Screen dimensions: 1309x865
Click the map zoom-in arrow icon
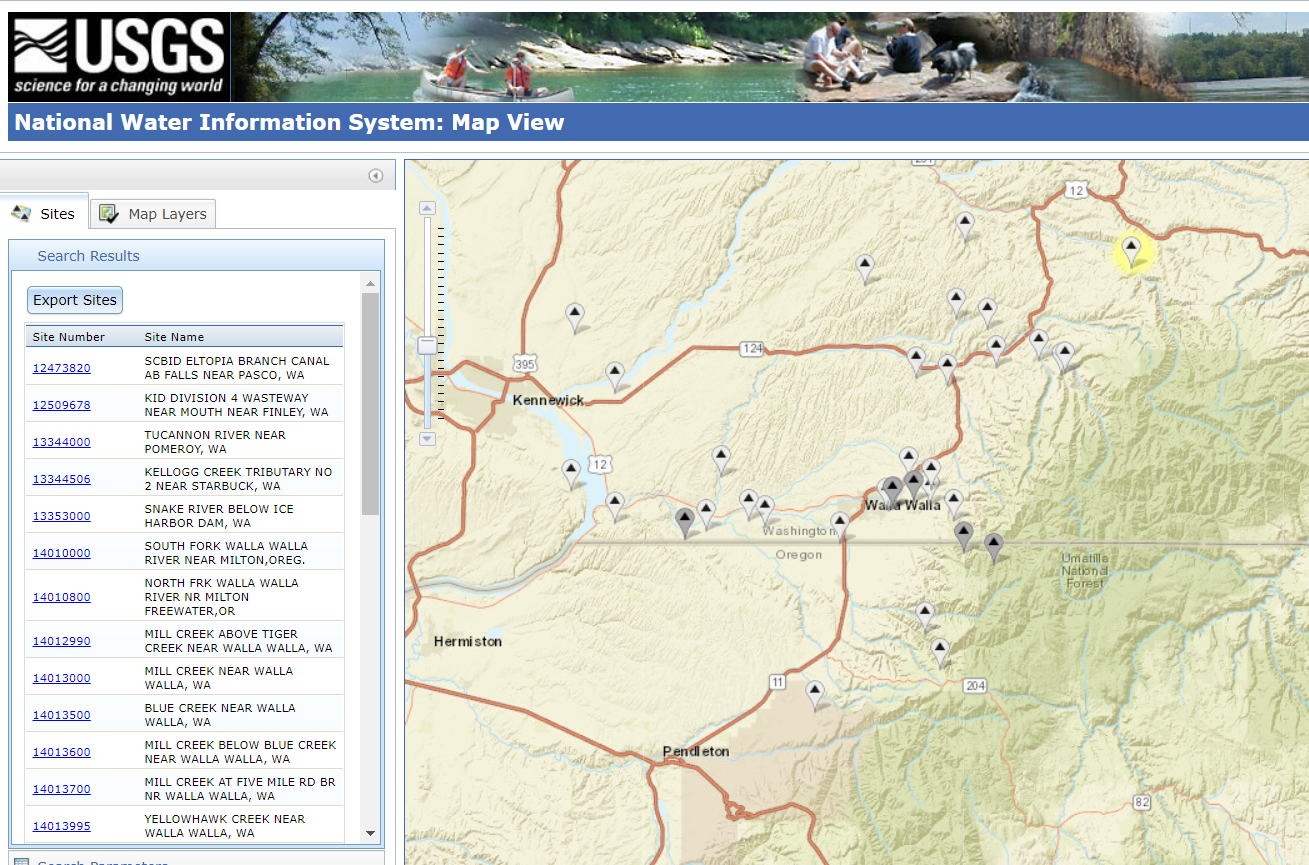click(x=427, y=208)
